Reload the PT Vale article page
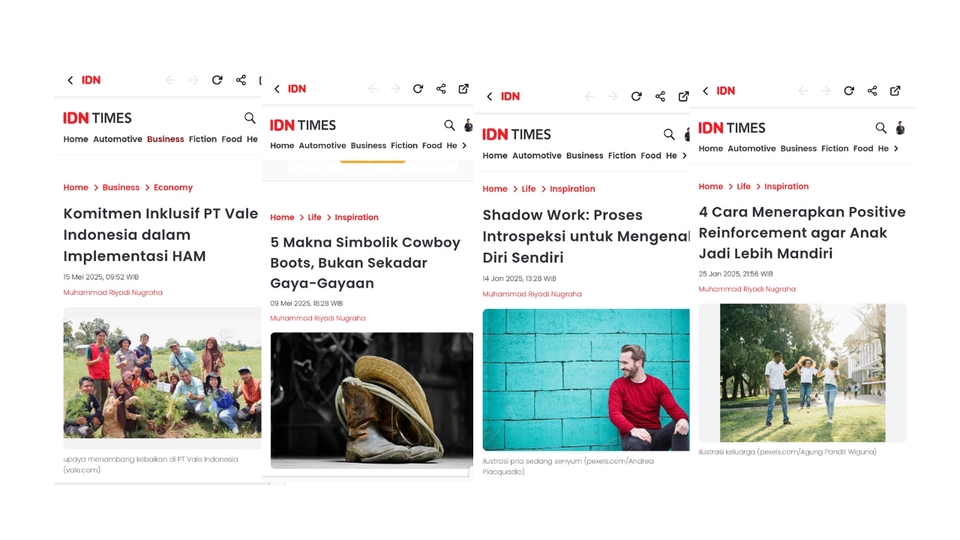The image size is (960, 540). 217,80
